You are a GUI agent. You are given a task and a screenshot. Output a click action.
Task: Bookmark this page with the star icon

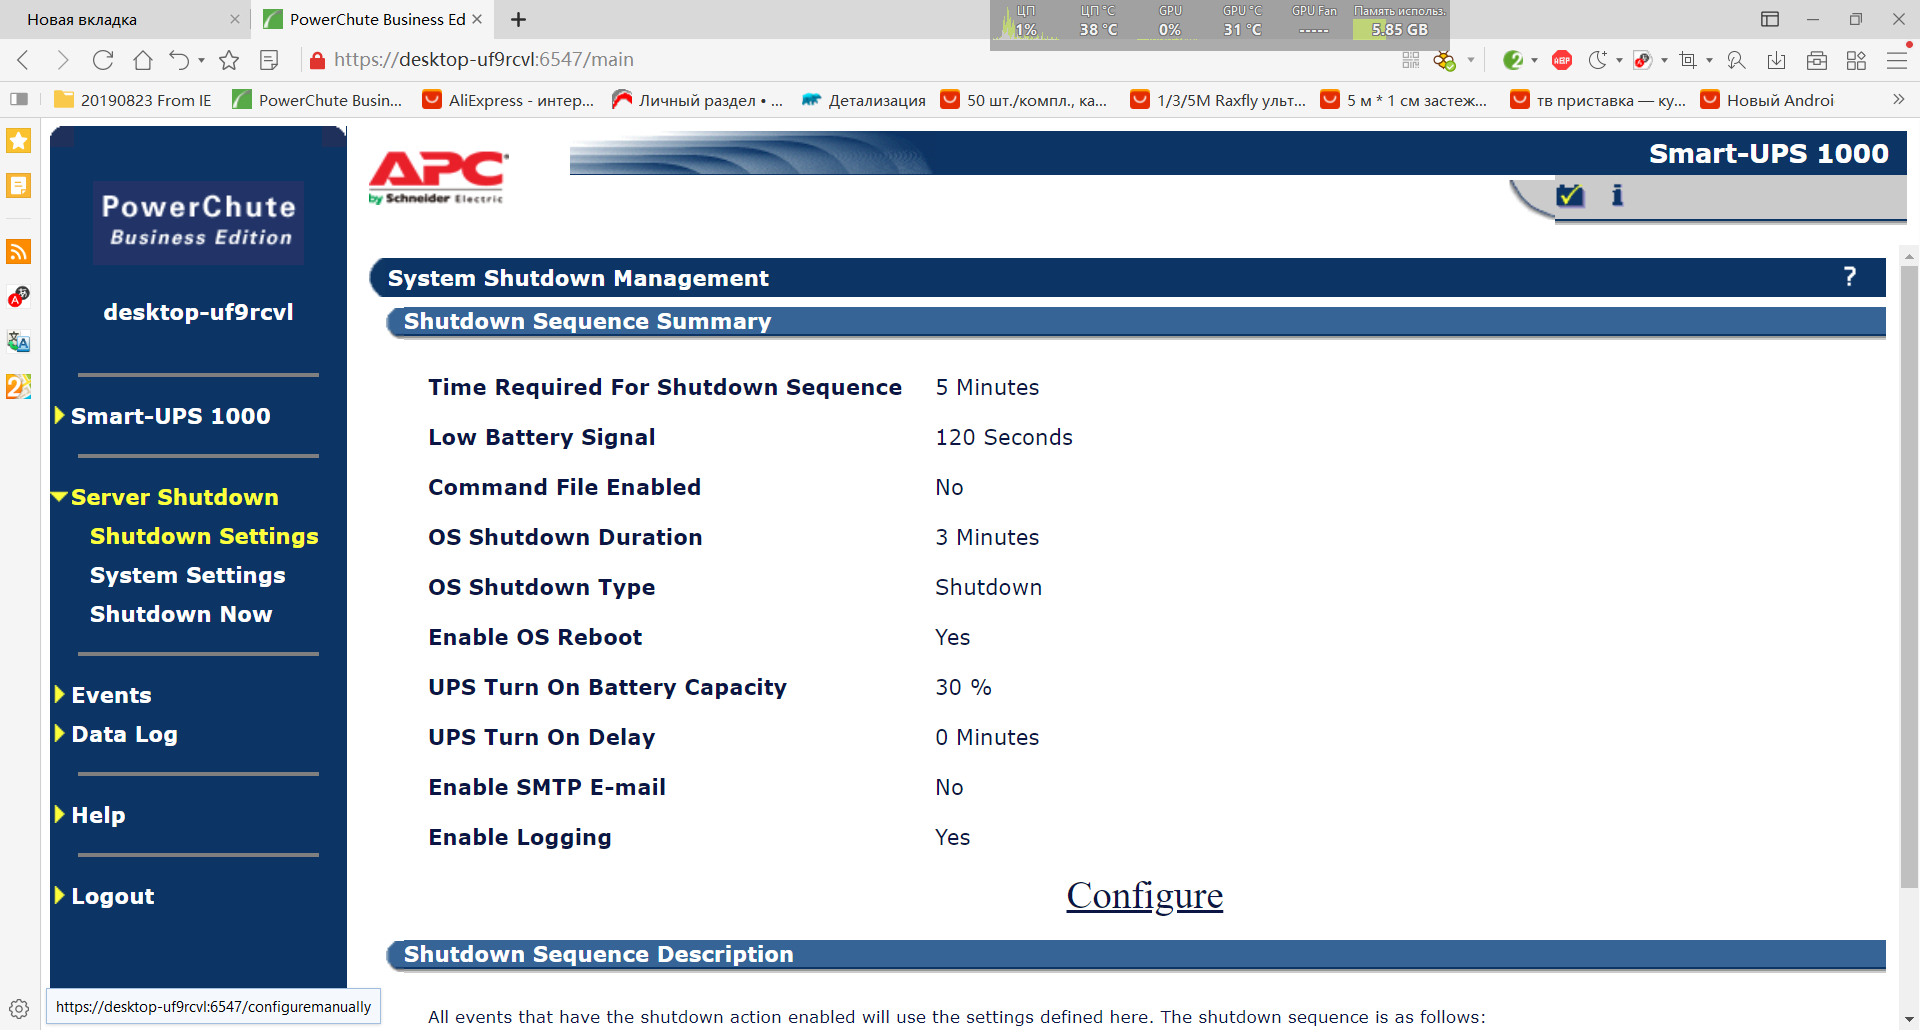coord(229,60)
